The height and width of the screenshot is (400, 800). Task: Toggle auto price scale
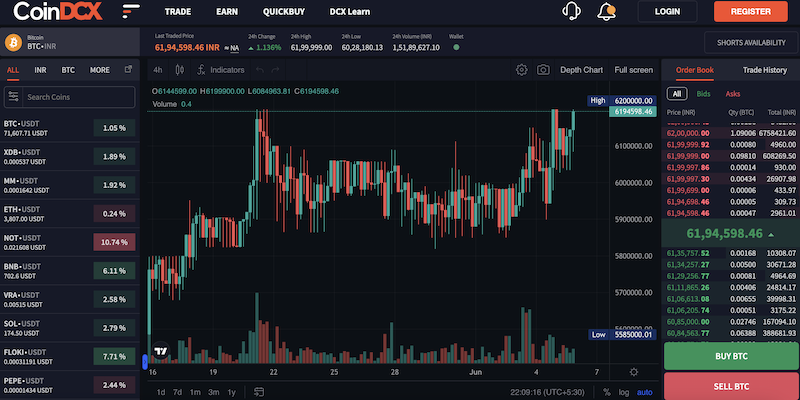[644, 392]
